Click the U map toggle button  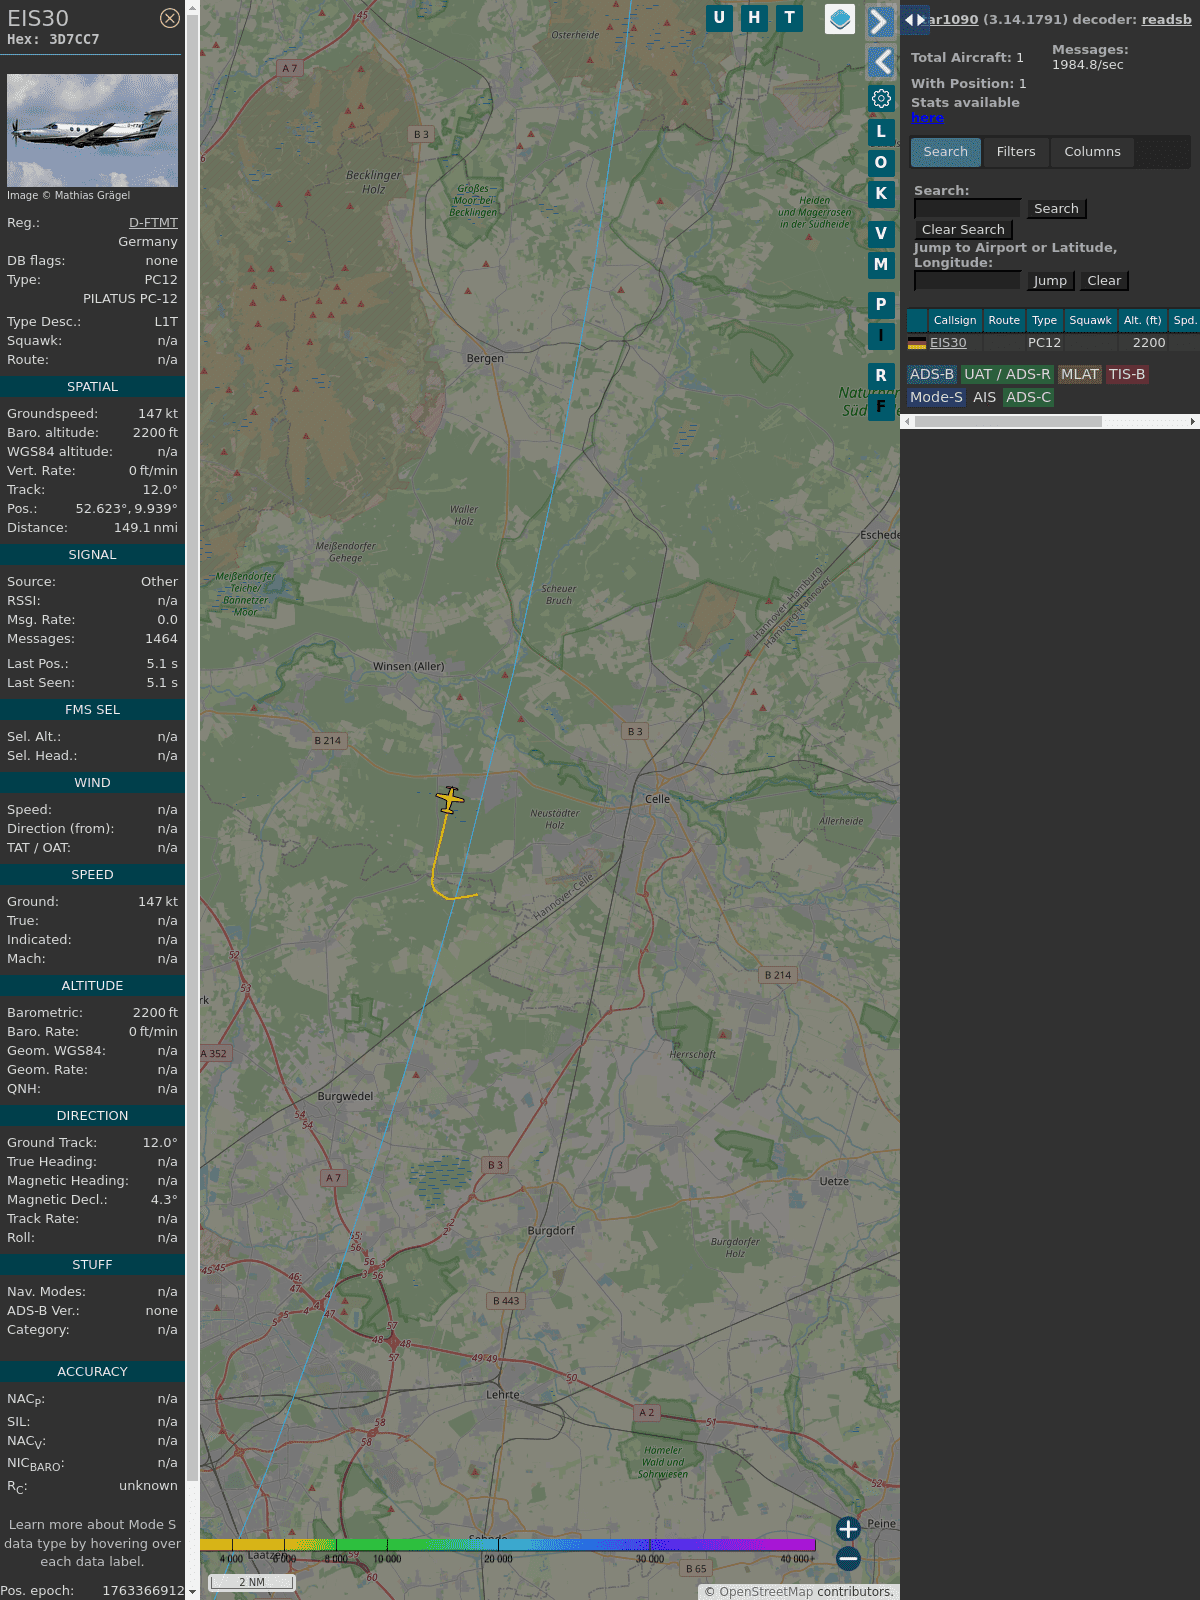point(719,18)
